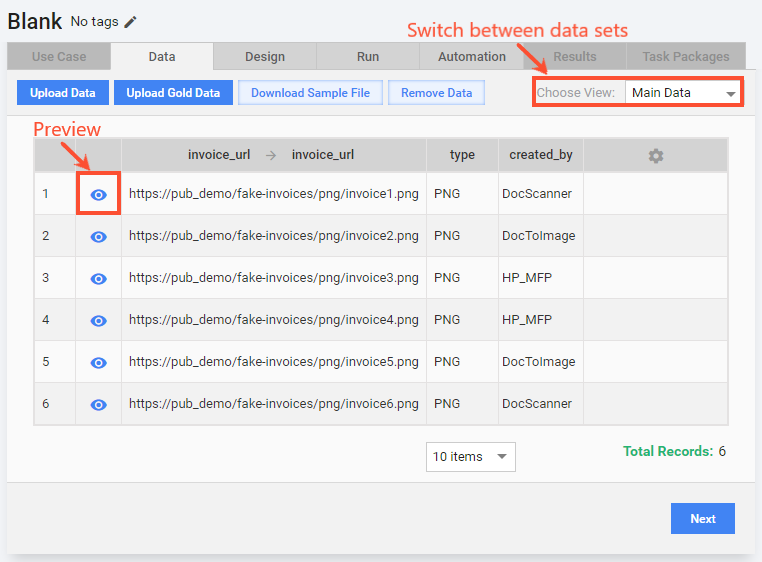Click DocScanner in row 6
This screenshot has width=762, height=562.
tap(537, 404)
